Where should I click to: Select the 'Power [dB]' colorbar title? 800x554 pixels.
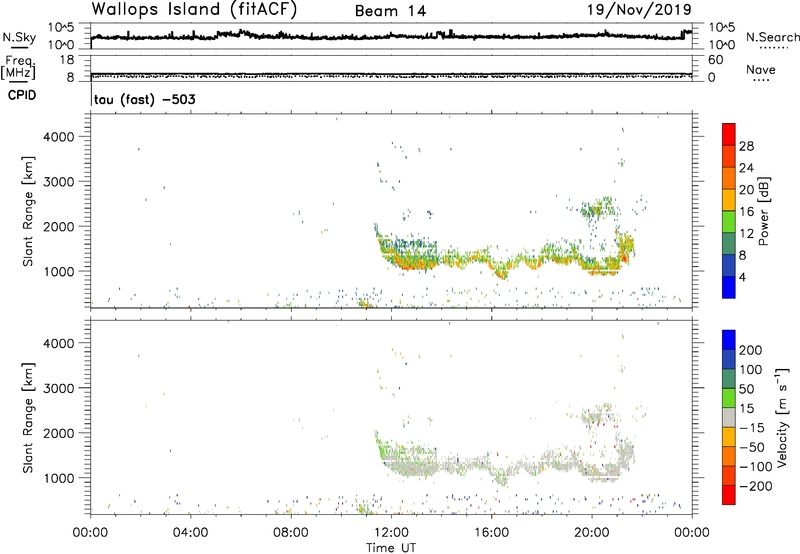coord(763,211)
